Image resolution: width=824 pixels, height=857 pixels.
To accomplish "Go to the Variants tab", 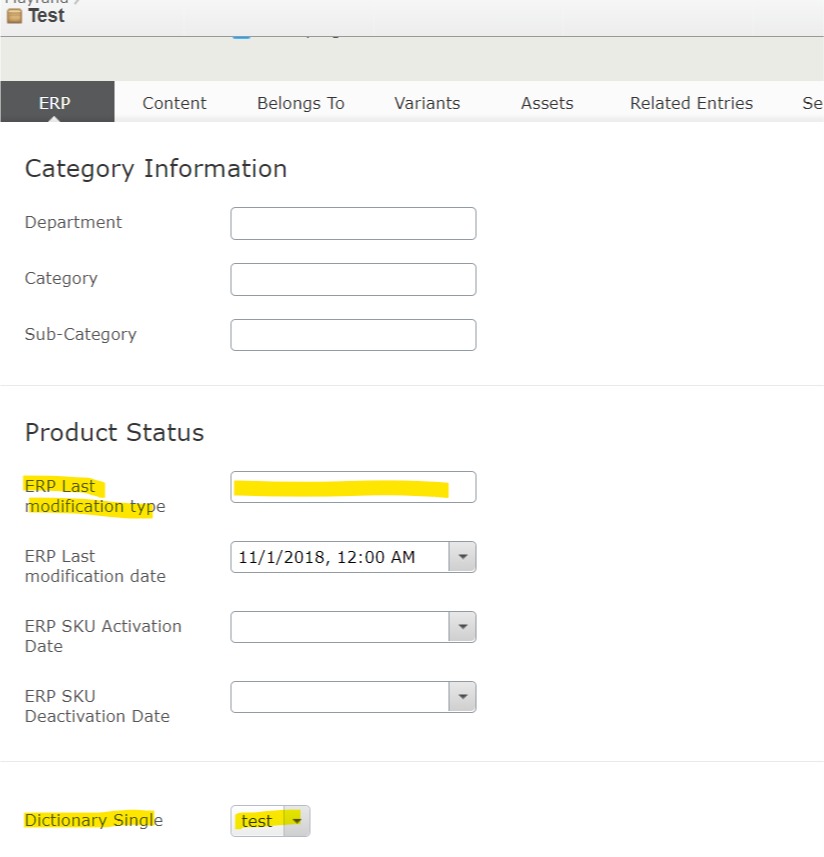I will tap(427, 103).
